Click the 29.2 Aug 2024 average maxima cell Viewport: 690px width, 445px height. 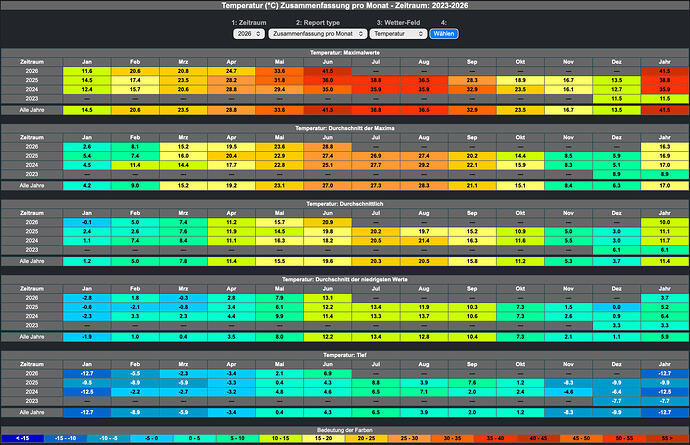coord(424,165)
